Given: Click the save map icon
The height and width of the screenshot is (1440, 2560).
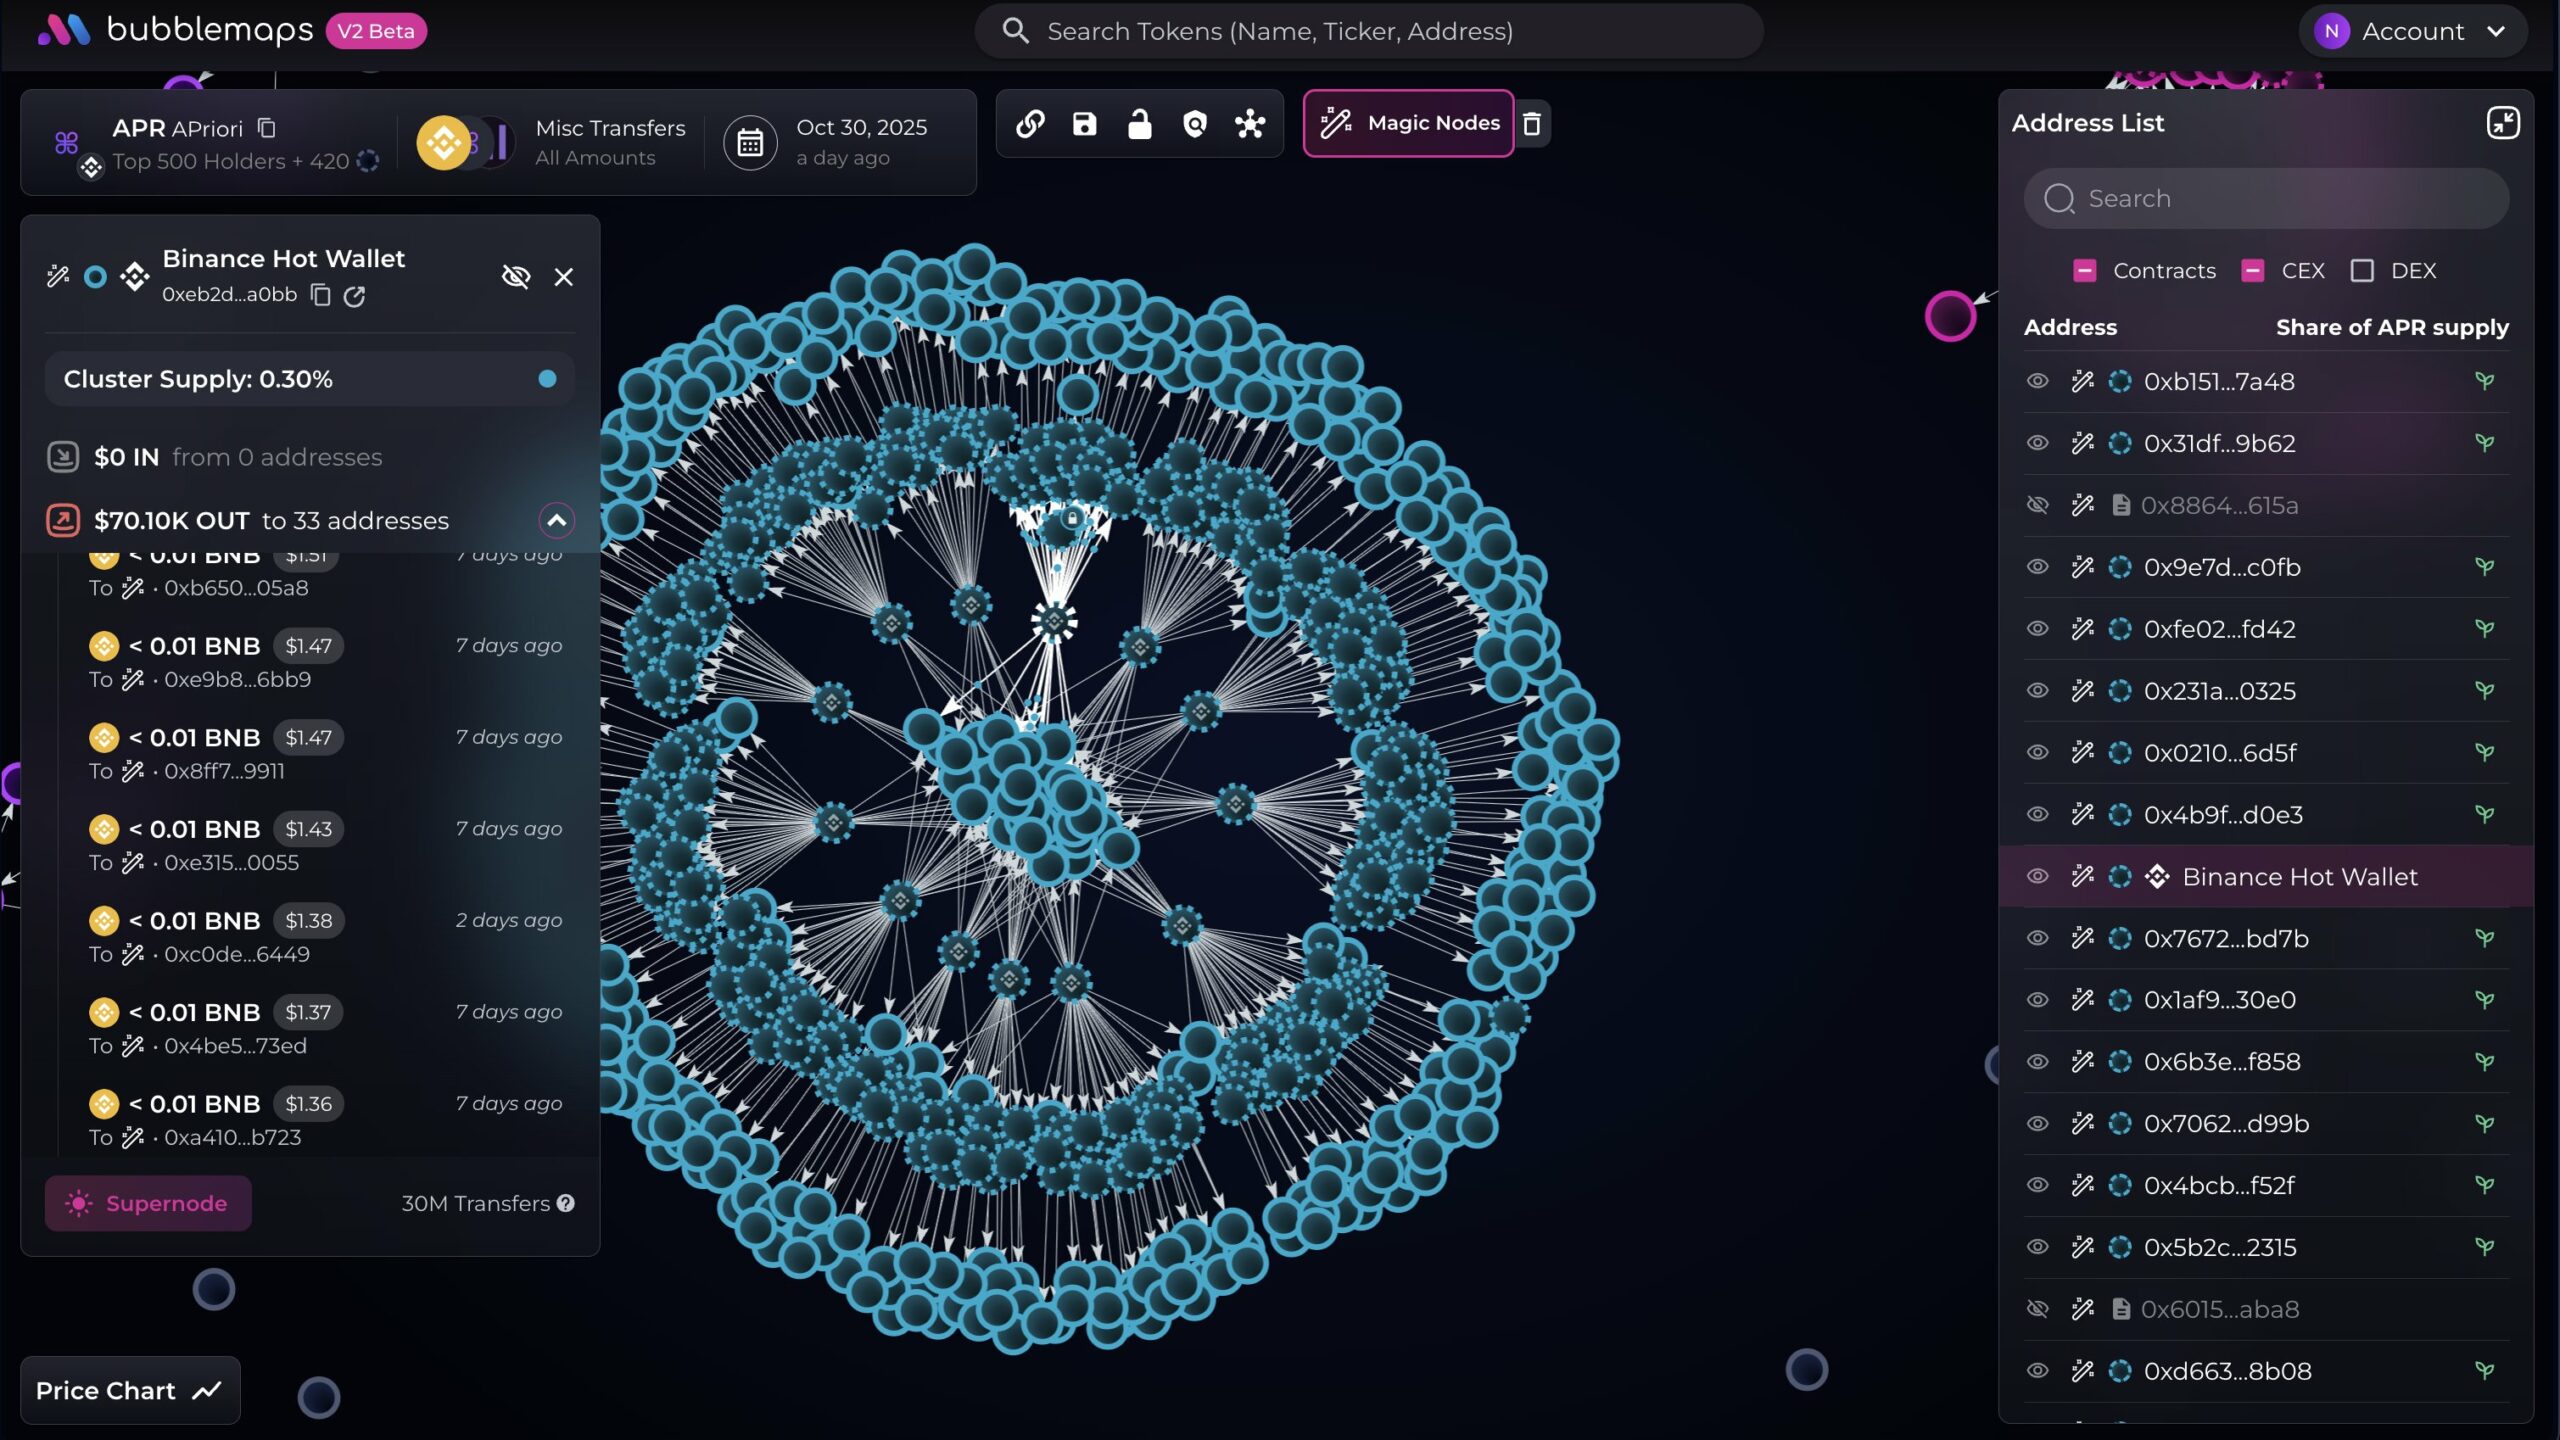Looking at the screenshot, I should [1085, 124].
